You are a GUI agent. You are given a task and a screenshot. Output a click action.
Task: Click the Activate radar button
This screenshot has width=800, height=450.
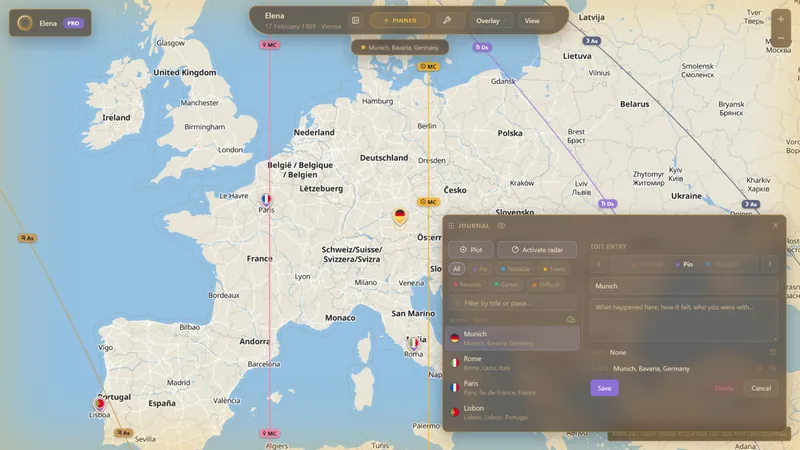(x=537, y=249)
